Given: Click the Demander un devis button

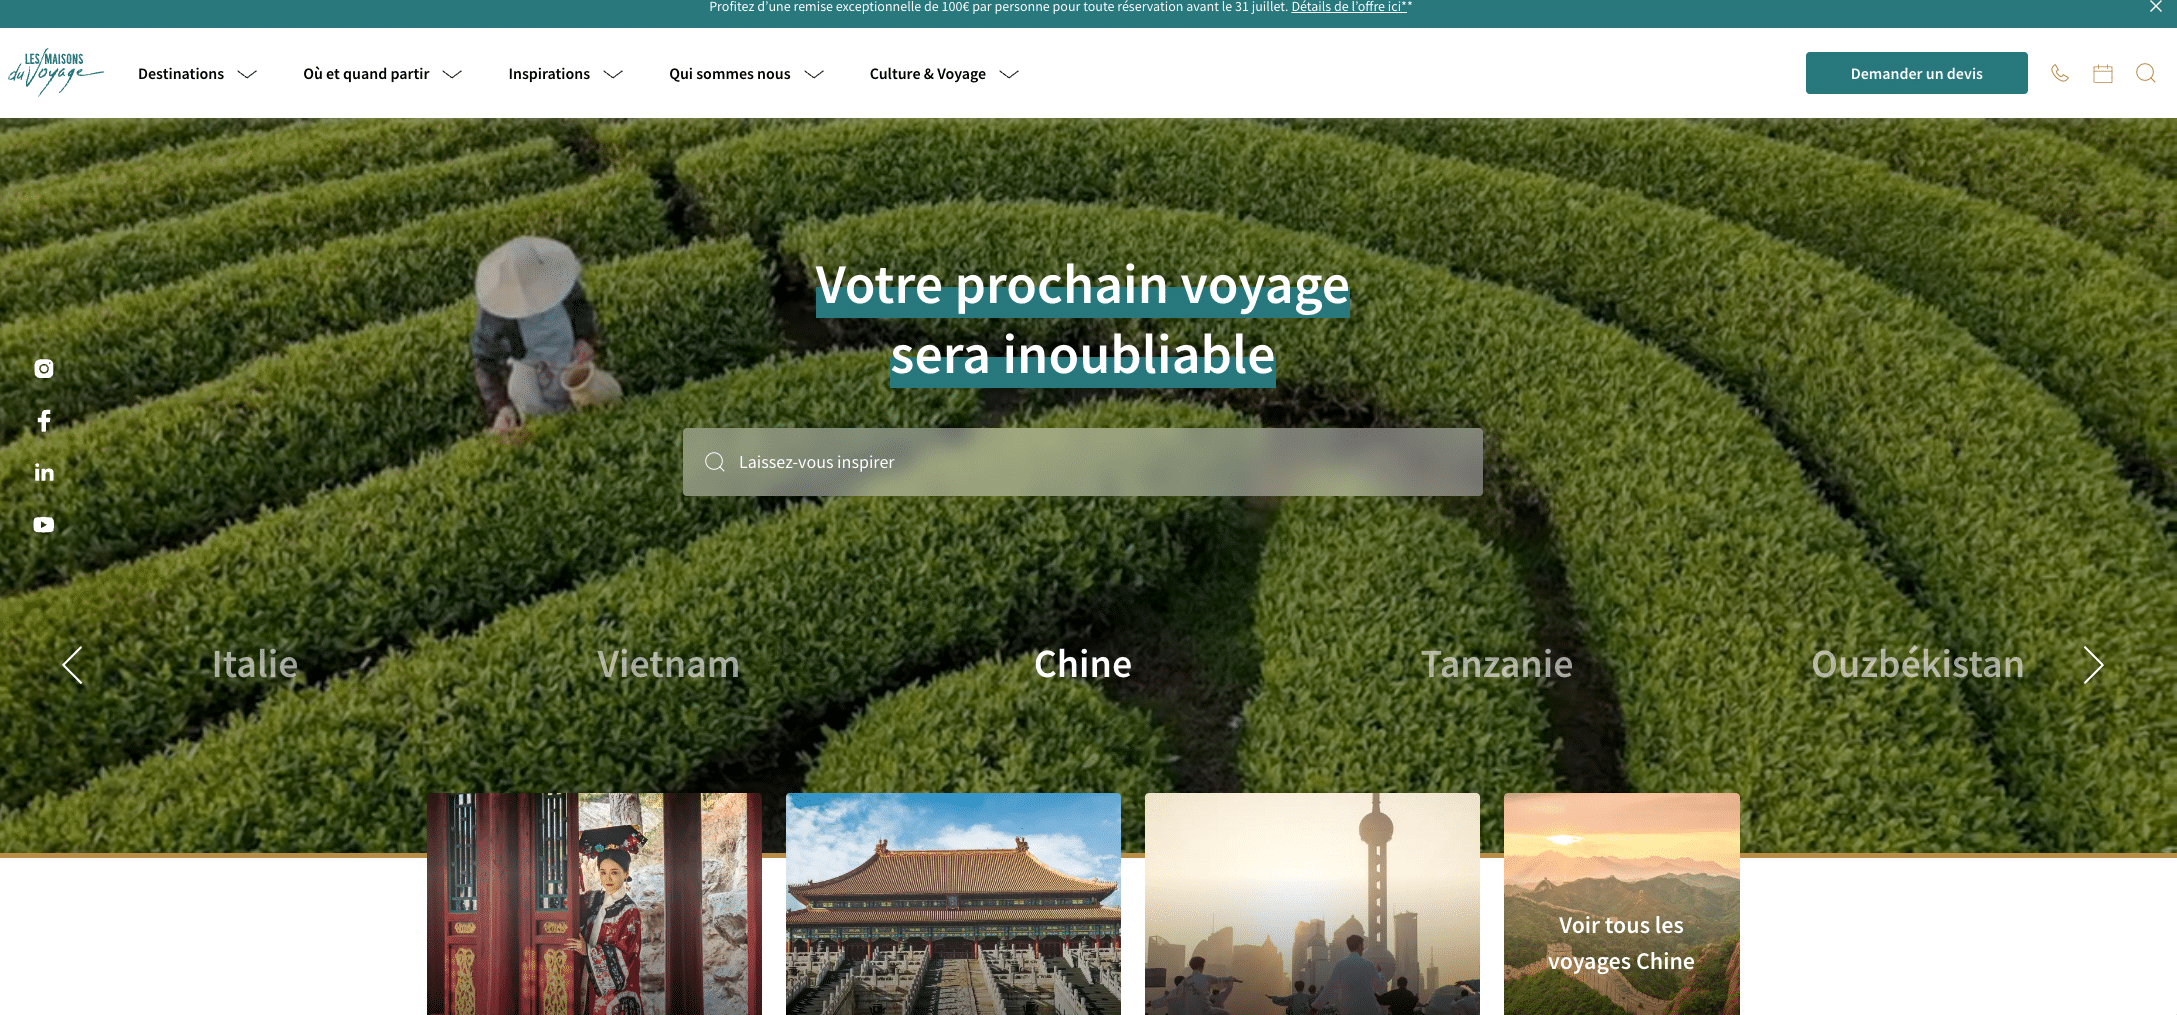Looking at the screenshot, I should point(1916,73).
